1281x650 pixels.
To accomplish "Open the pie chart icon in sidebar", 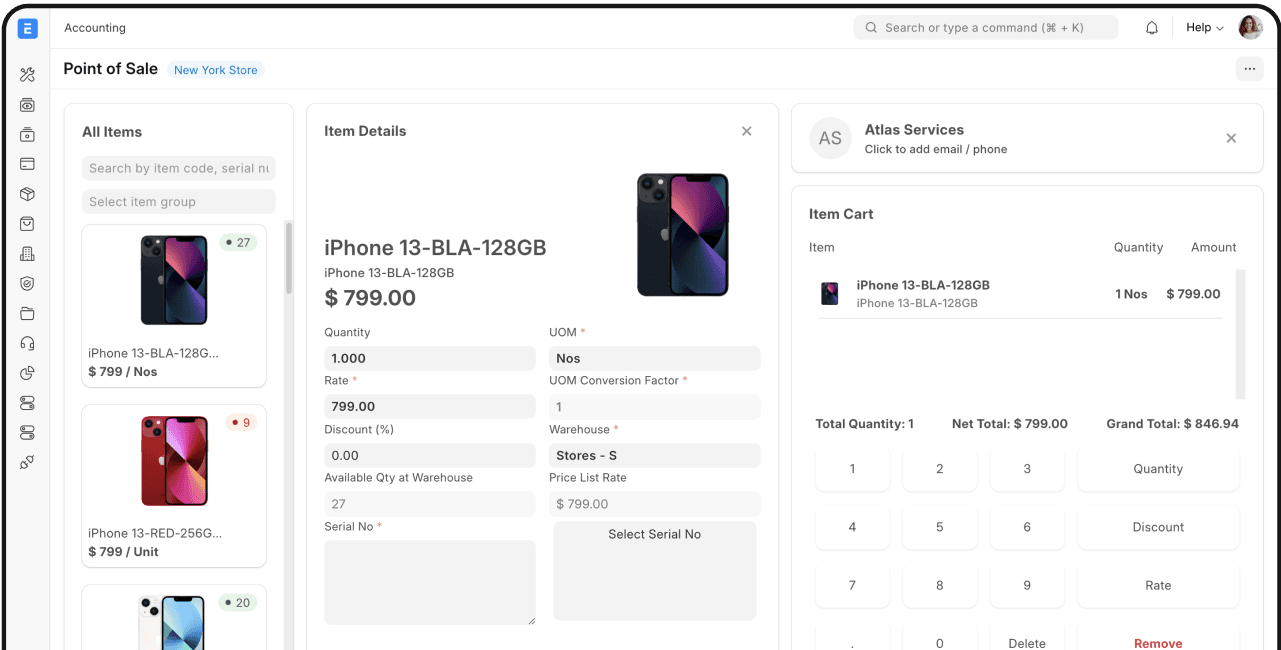I will point(27,373).
